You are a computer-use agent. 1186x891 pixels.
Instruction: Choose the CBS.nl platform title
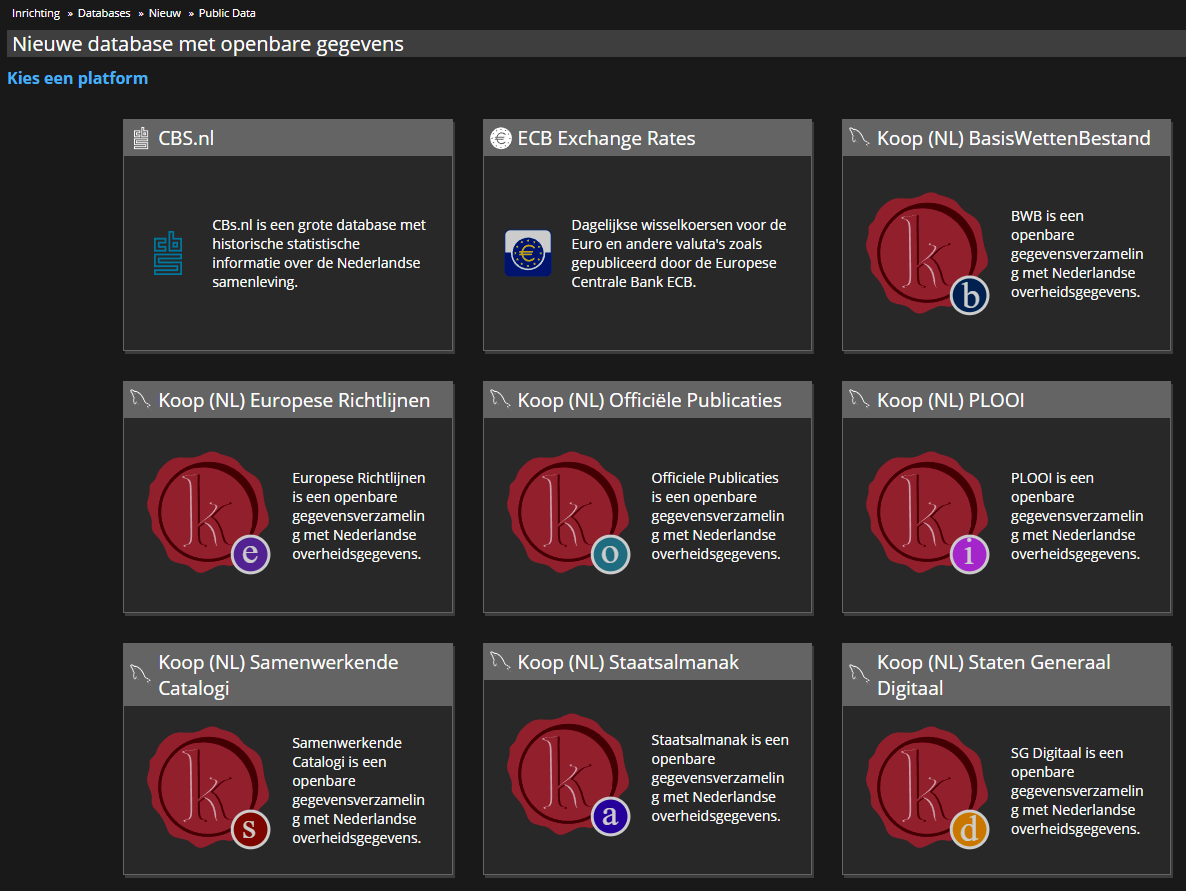coord(186,138)
